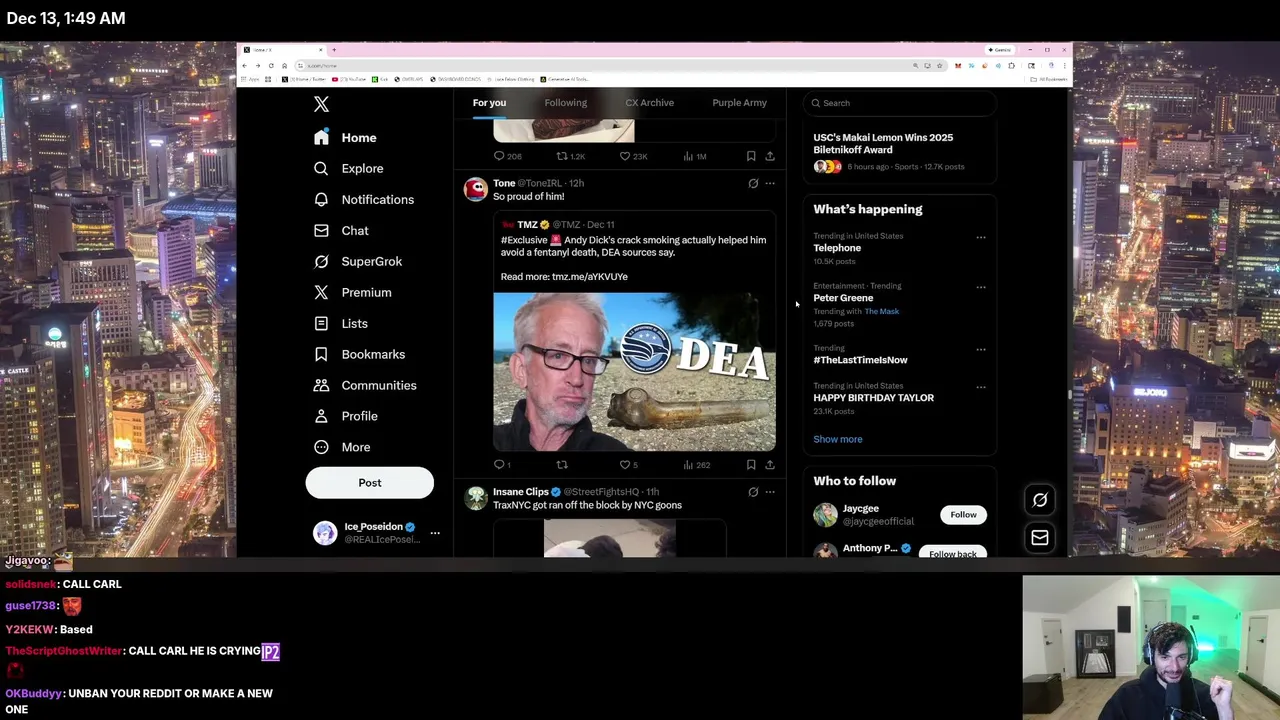This screenshot has height=720, width=1280.
Task: More options for #TheLastTimeIsNow trend
Action: [981, 350]
